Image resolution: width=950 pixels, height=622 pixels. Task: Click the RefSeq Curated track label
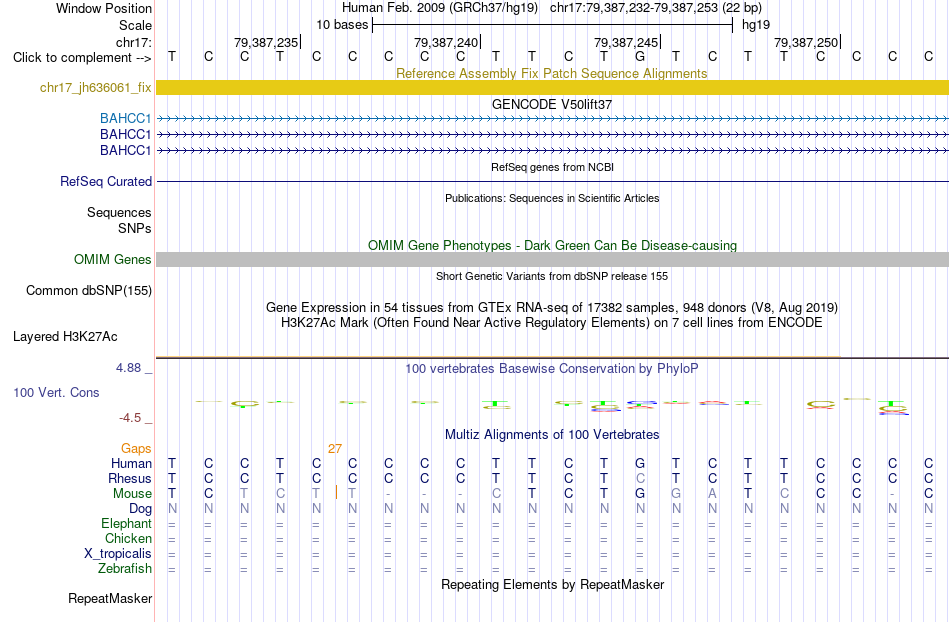(106, 182)
